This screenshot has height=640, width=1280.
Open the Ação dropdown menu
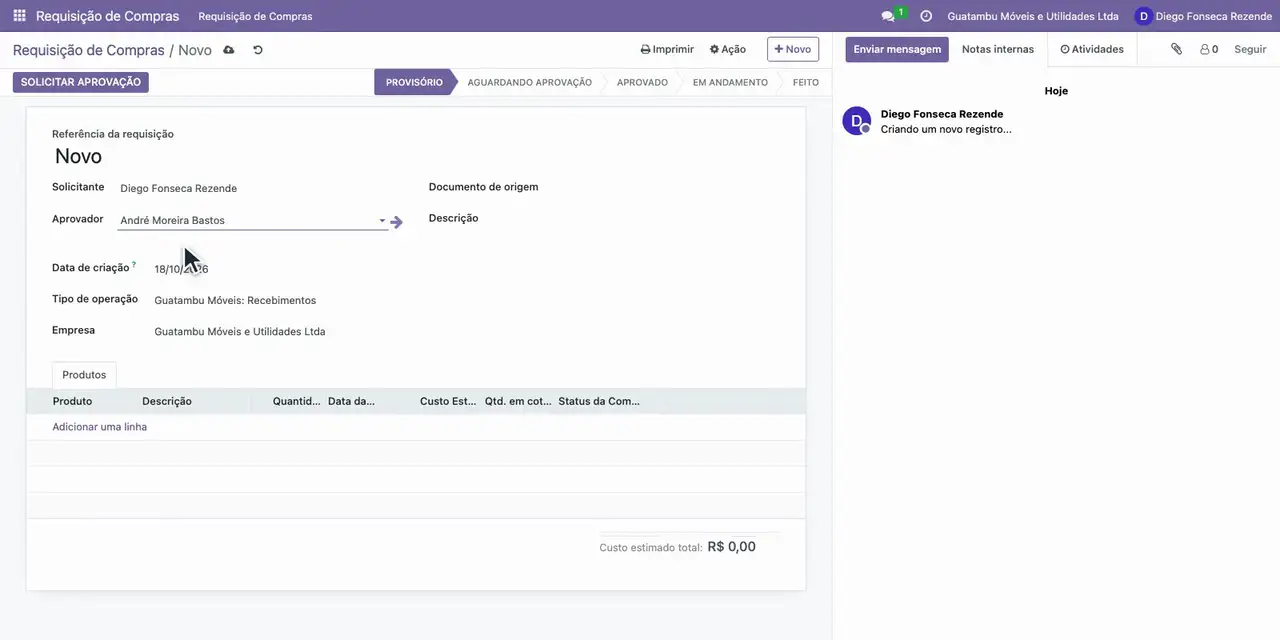pos(728,49)
